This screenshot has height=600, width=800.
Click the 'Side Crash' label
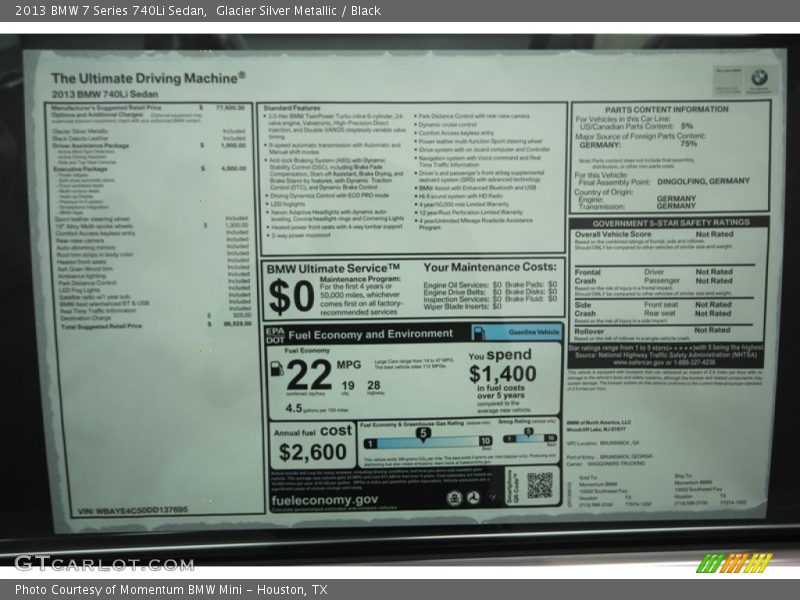pos(585,309)
